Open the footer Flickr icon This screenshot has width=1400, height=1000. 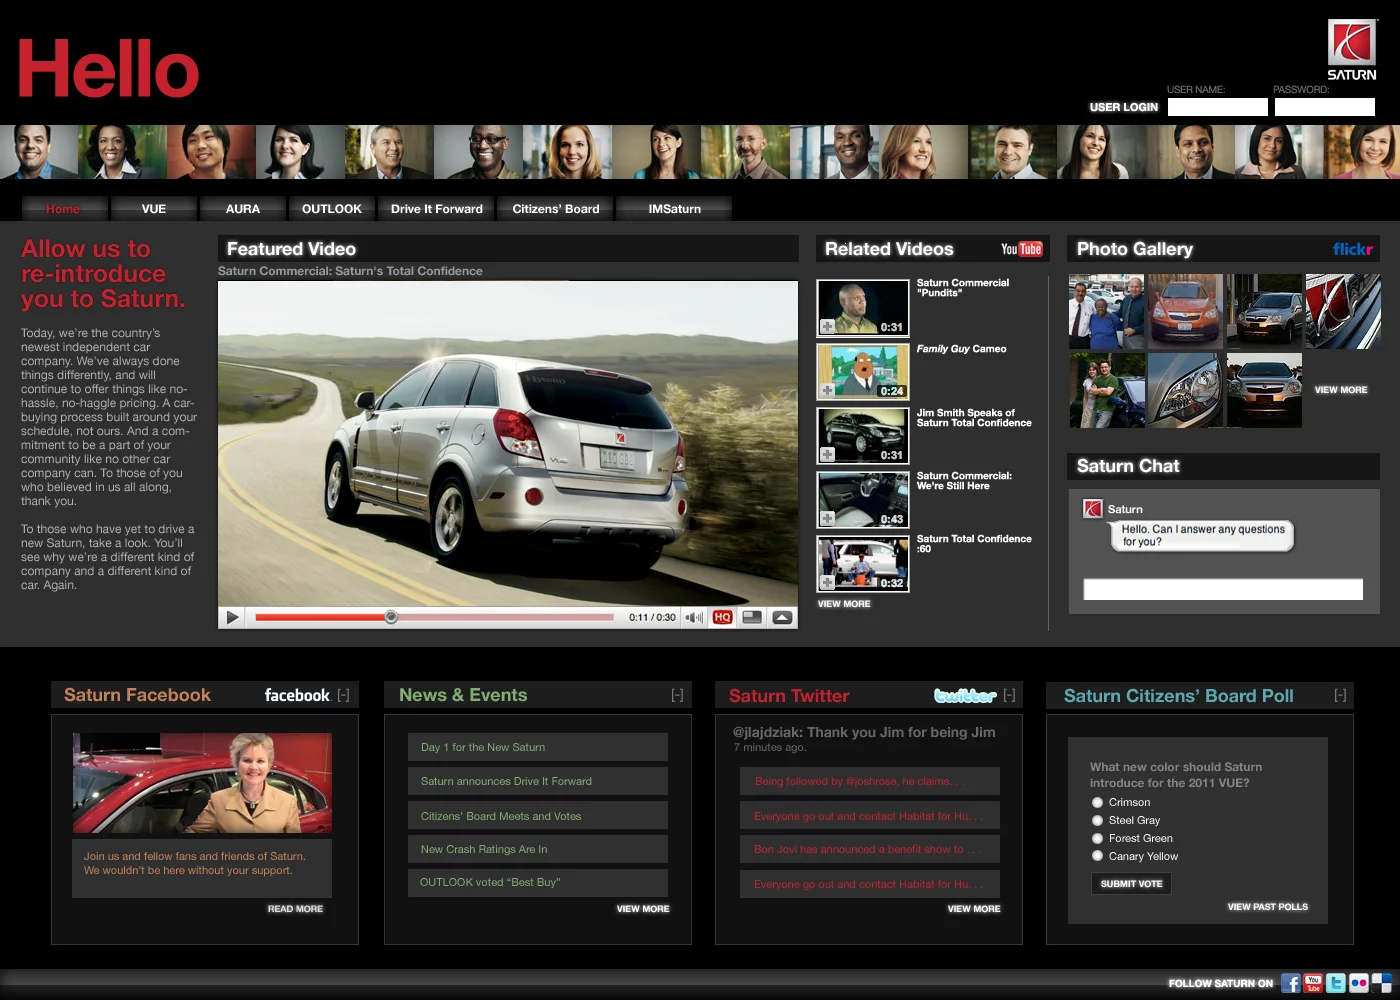[1359, 983]
